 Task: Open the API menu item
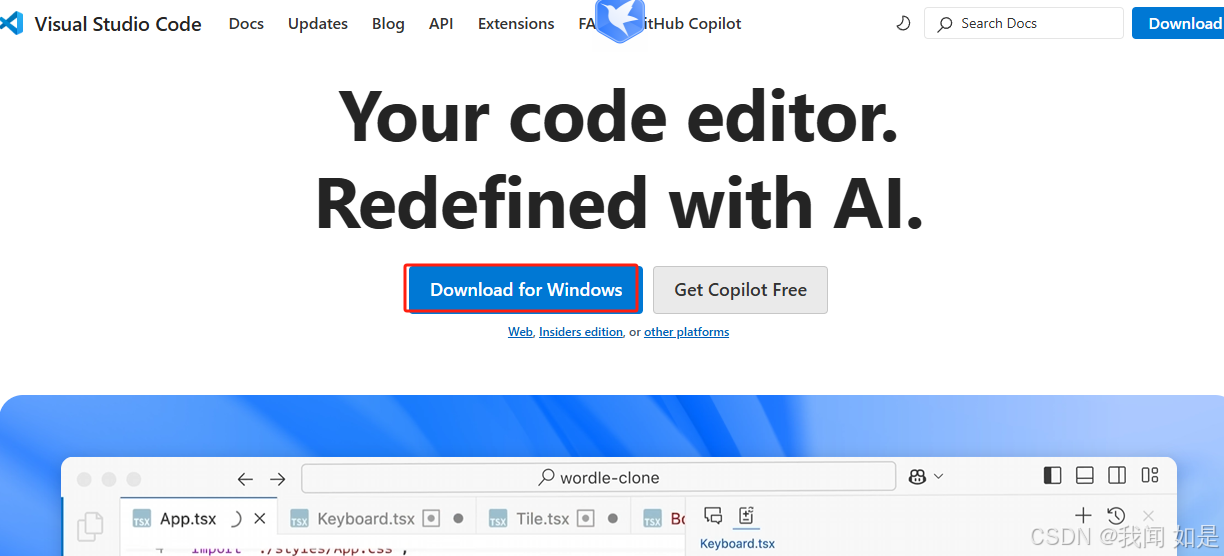441,23
